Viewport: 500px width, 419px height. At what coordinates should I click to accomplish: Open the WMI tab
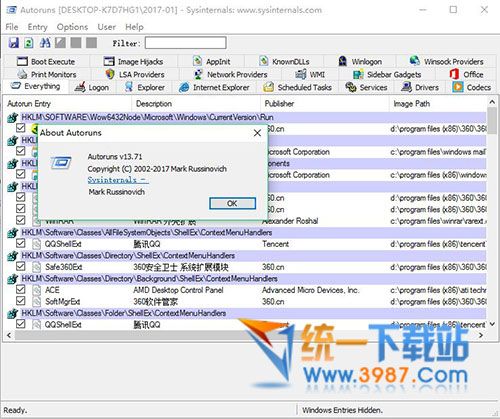pyautogui.click(x=310, y=74)
